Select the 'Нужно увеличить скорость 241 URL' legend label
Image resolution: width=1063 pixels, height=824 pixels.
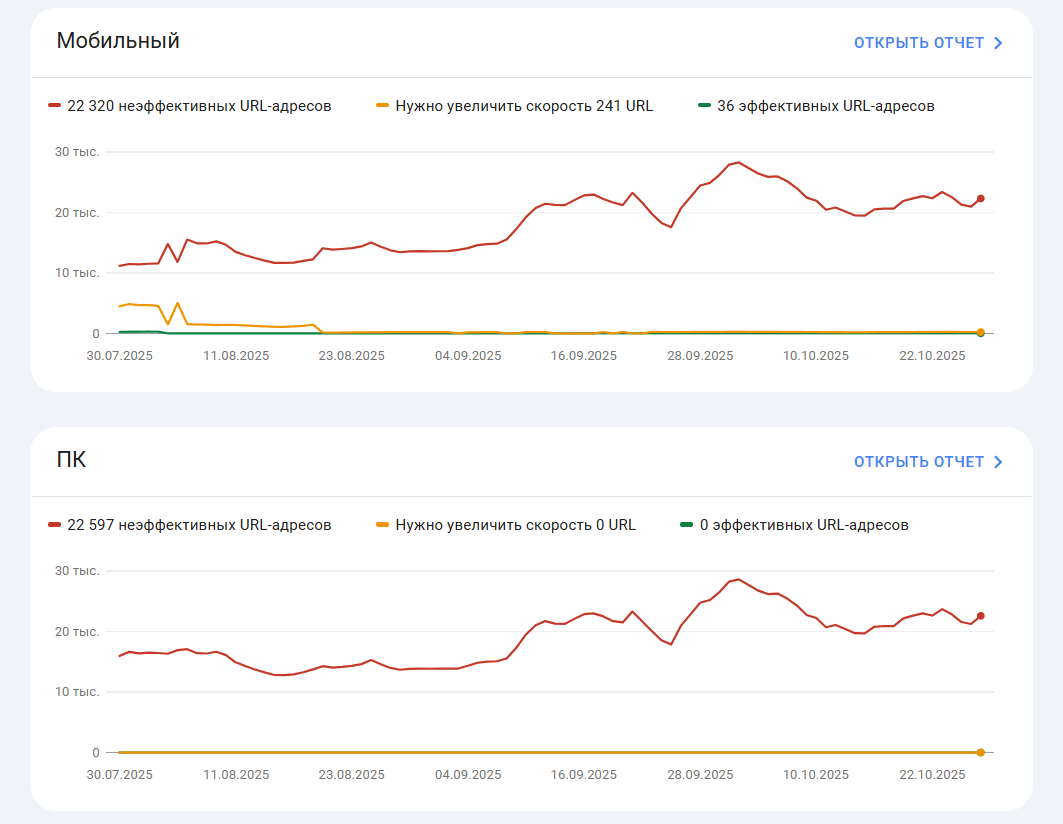[524, 105]
